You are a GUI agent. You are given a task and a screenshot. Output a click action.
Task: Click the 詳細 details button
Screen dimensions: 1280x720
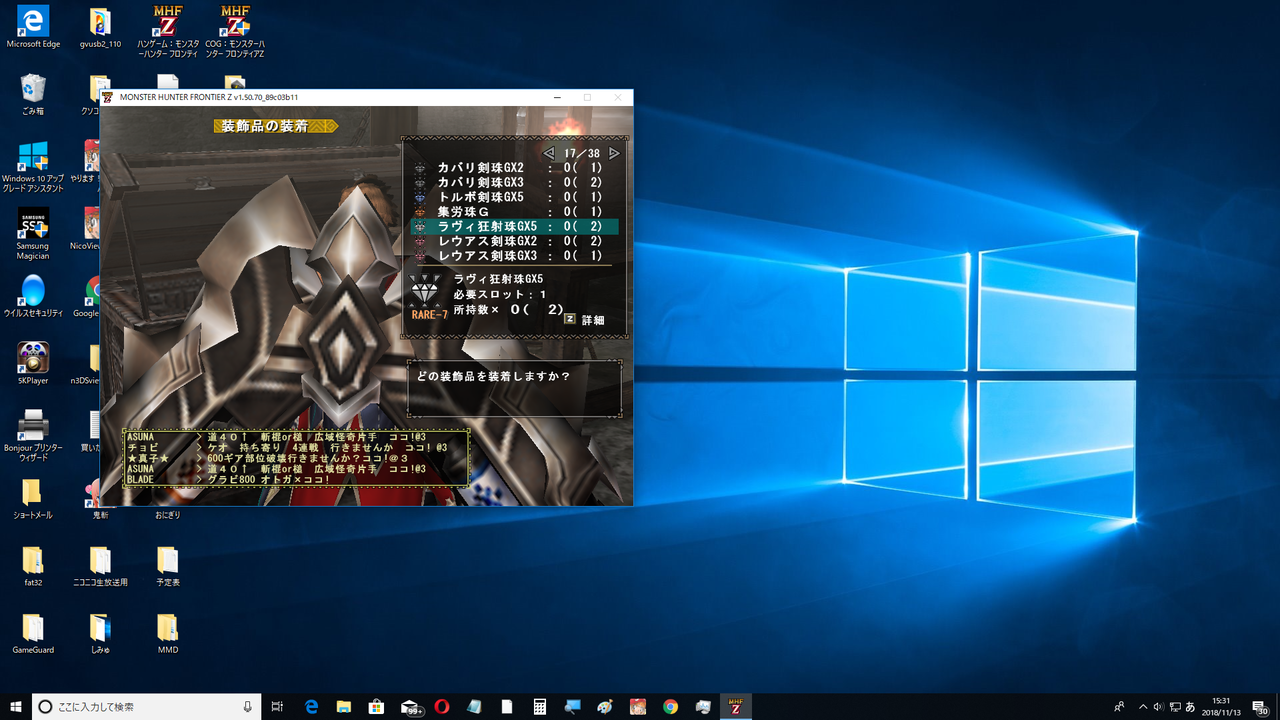[584, 320]
